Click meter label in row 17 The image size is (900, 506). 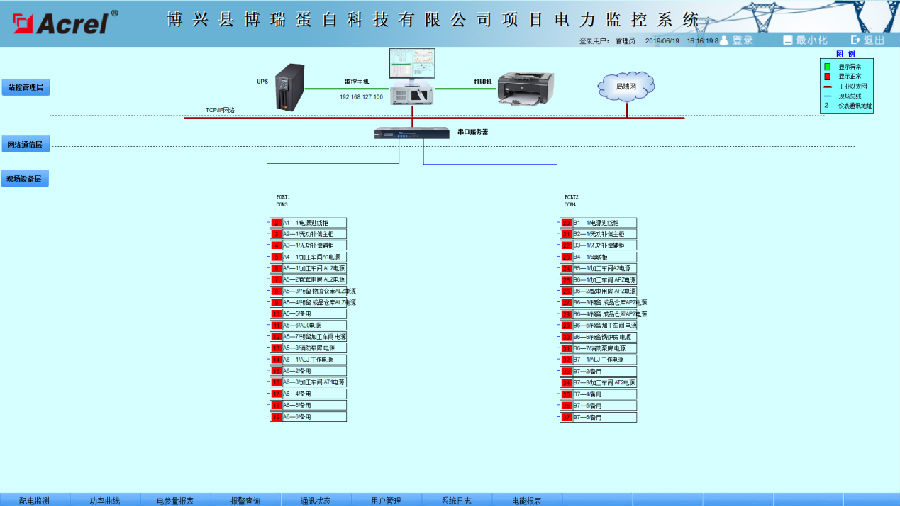point(315,394)
